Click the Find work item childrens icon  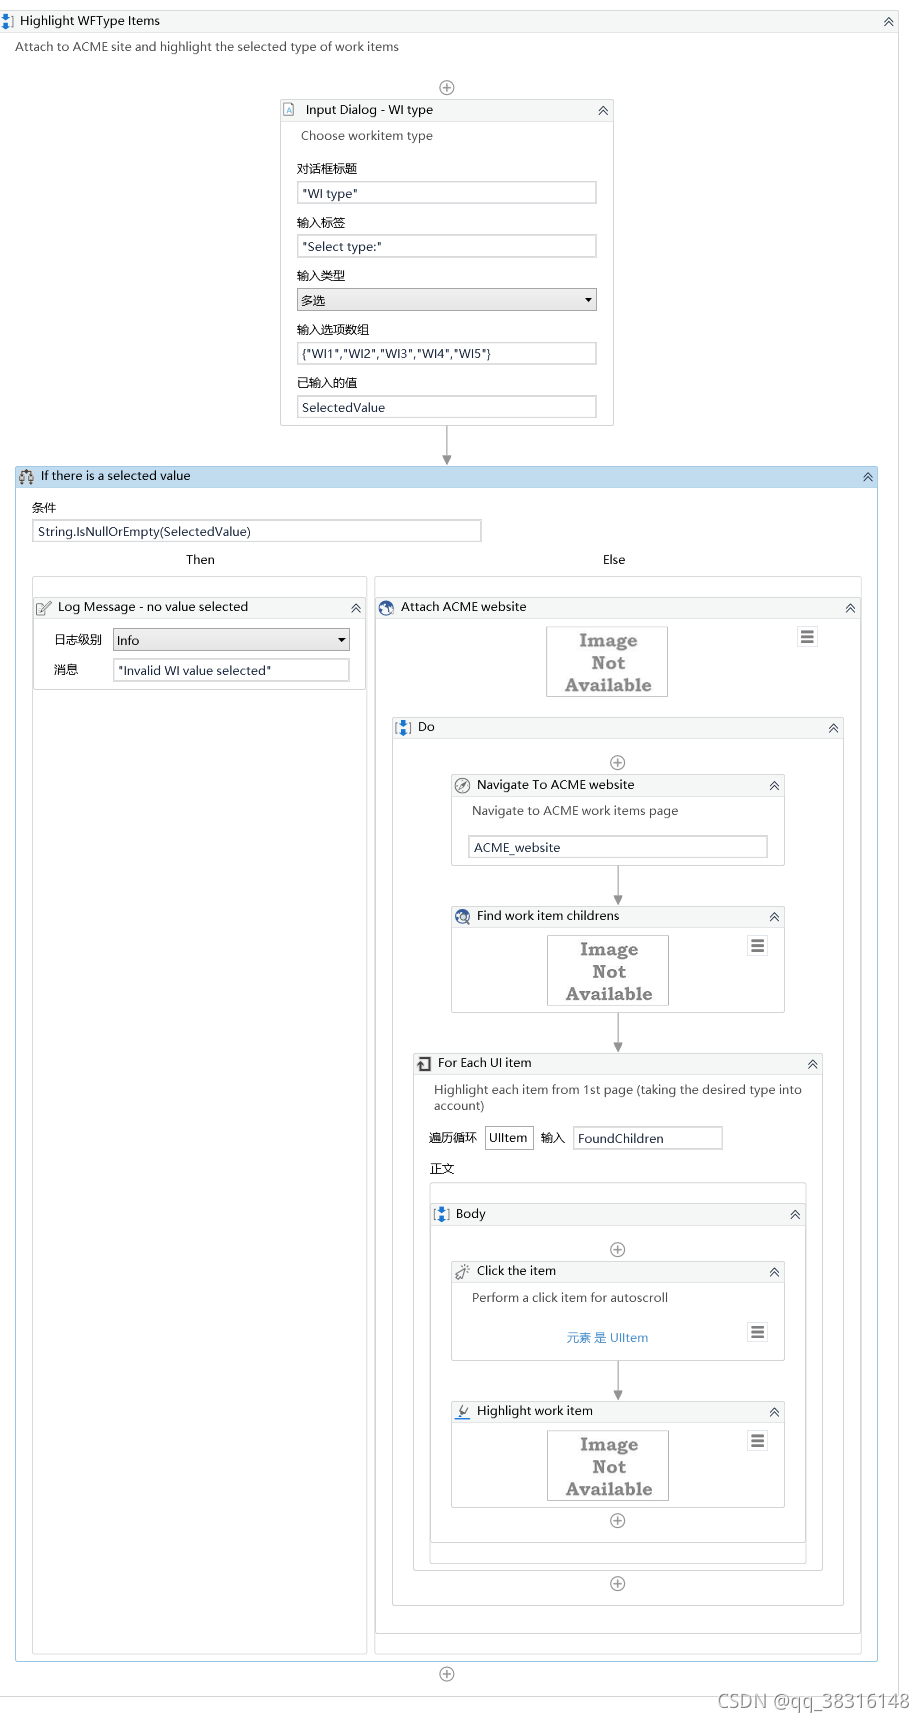pos(462,917)
